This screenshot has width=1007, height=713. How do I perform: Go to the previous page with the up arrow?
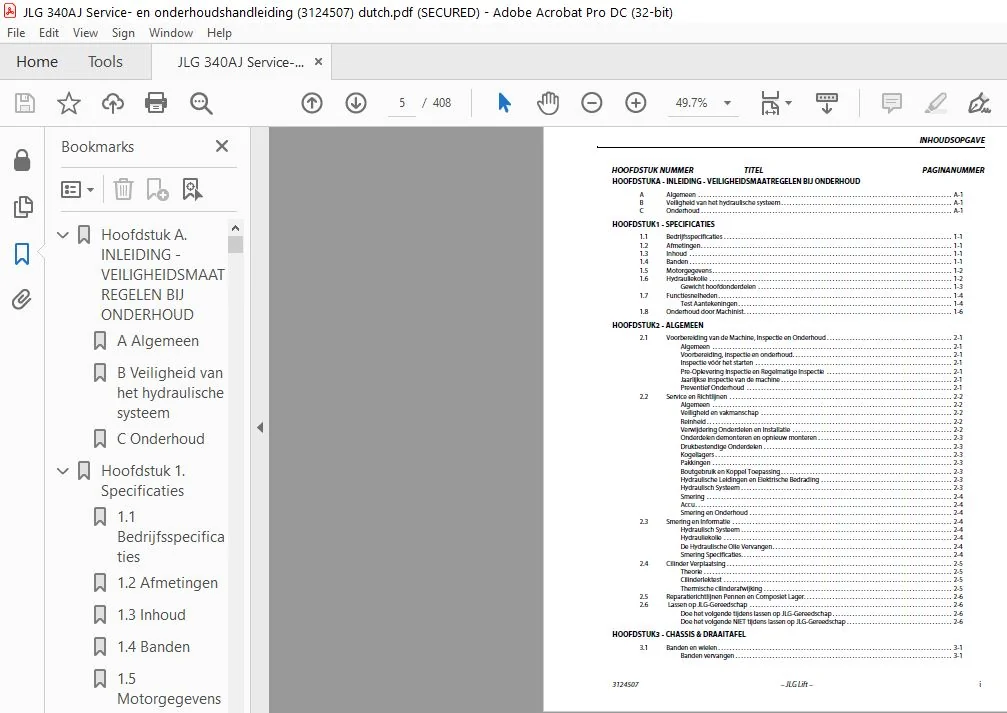click(312, 103)
